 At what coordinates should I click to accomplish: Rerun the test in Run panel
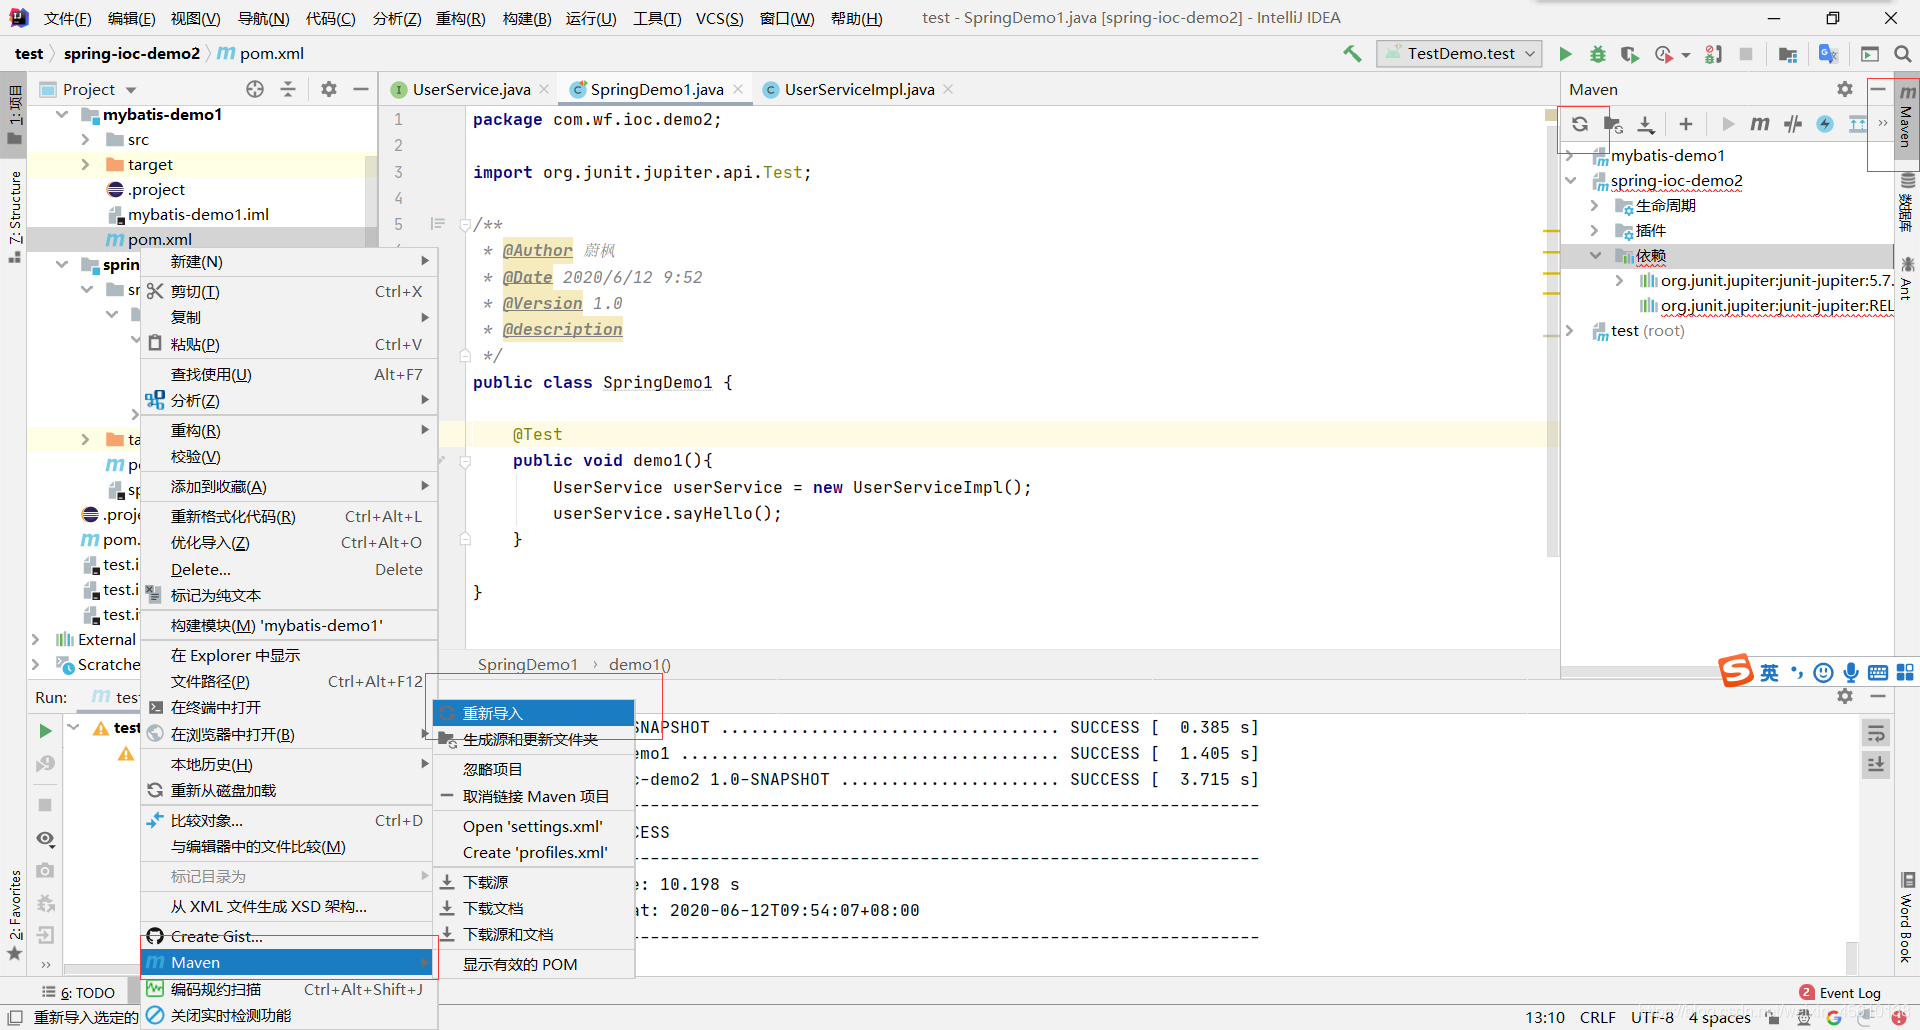point(45,731)
